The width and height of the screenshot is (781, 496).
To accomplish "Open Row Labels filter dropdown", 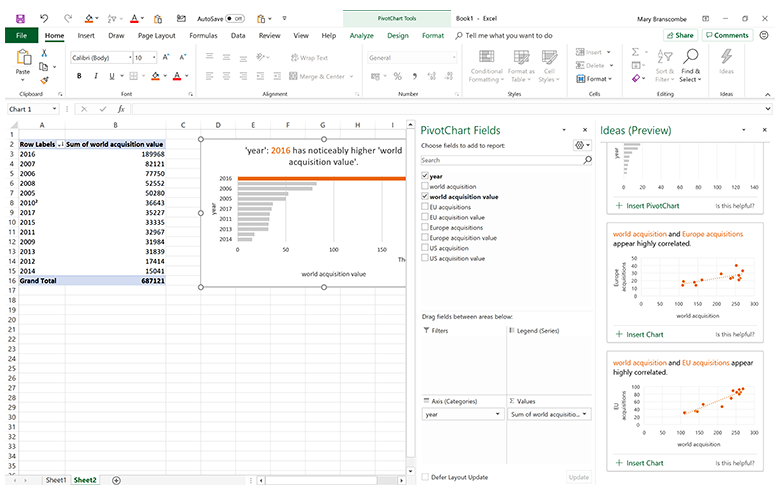I will point(61,144).
